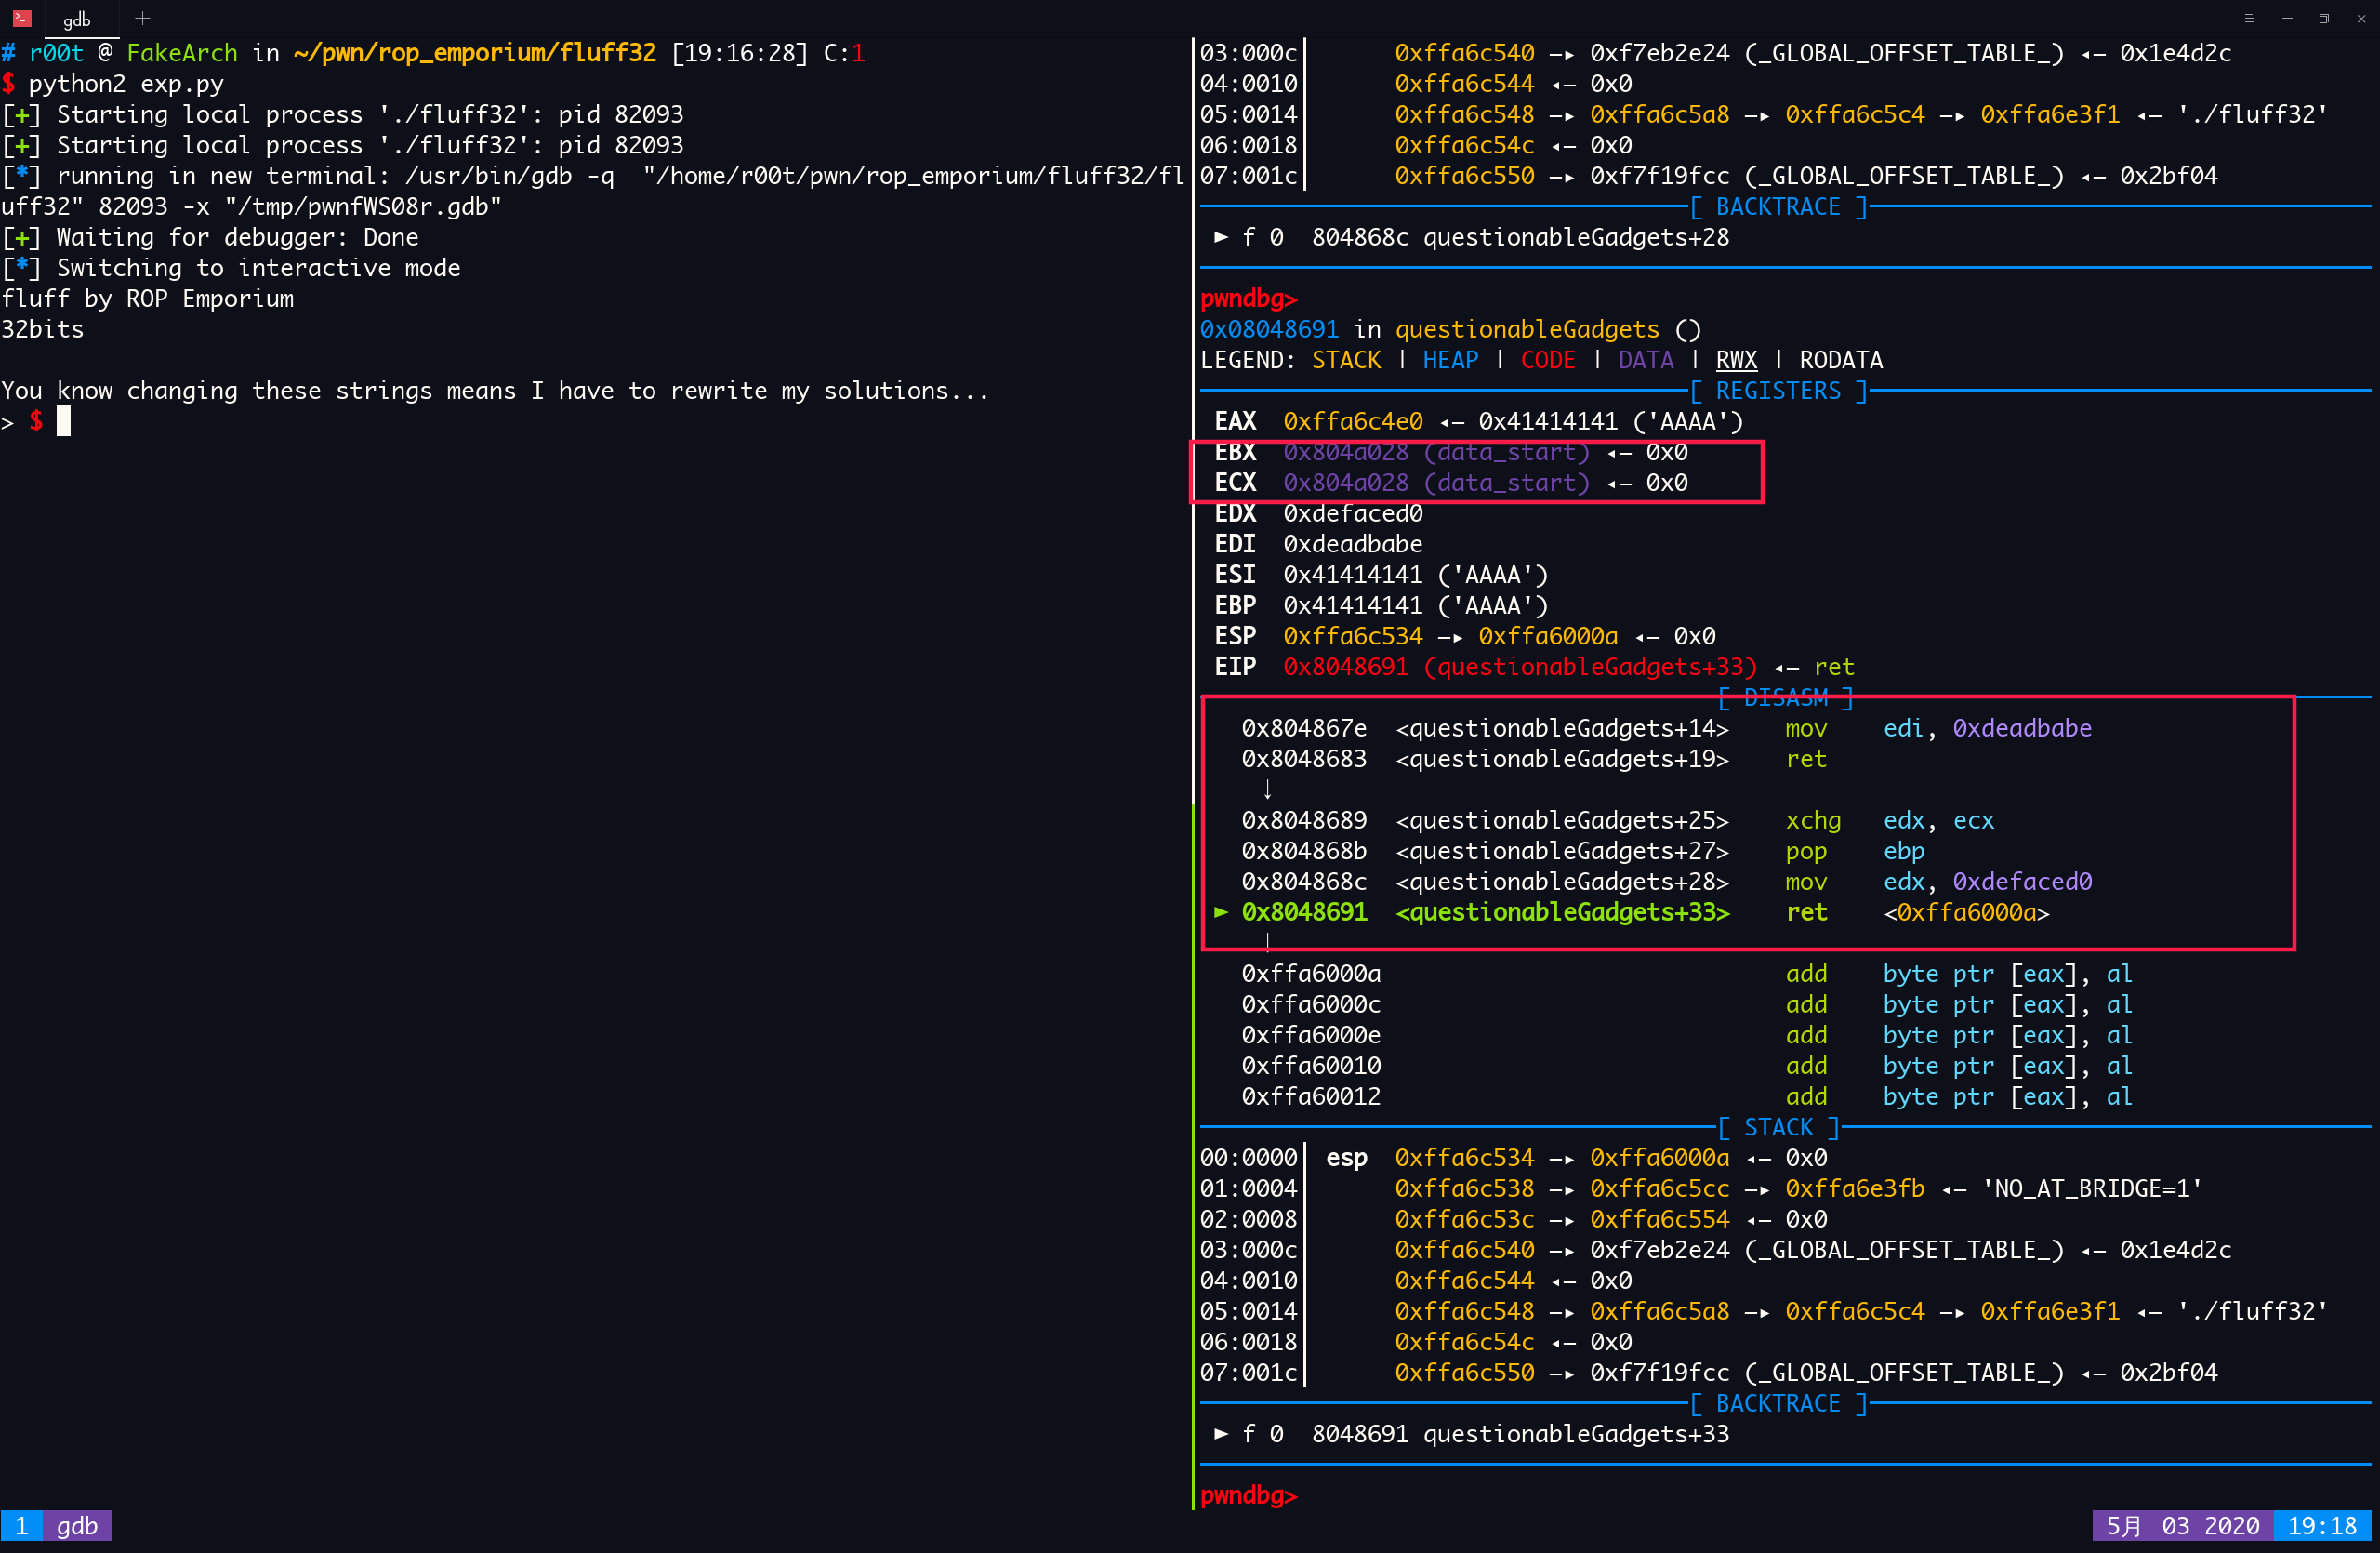Click the ESI register row

1380,575
